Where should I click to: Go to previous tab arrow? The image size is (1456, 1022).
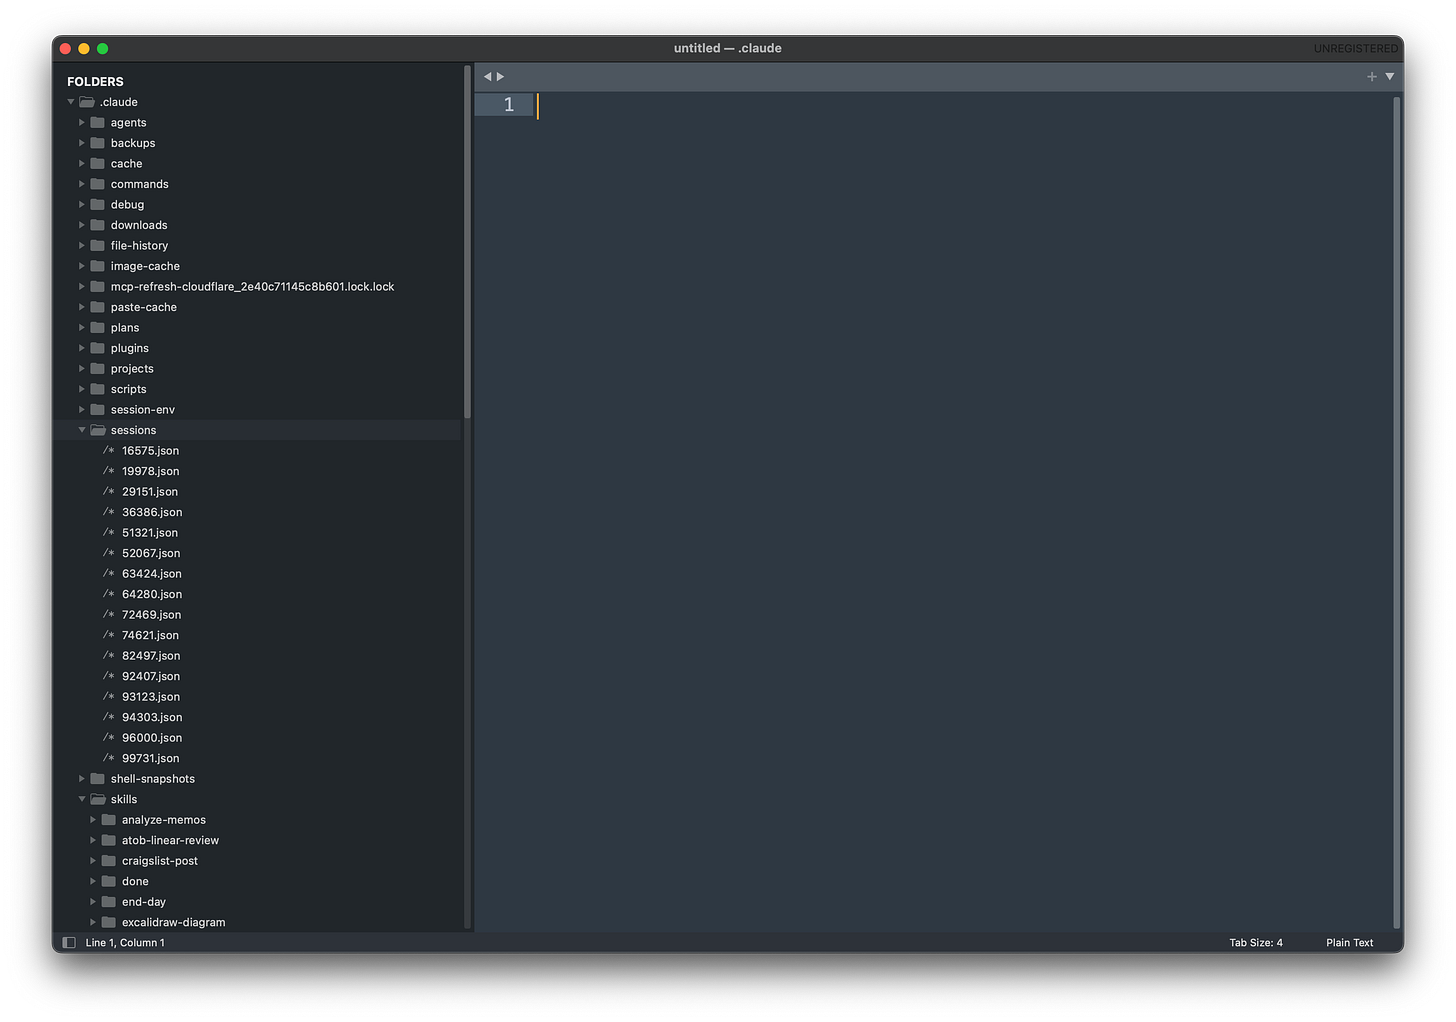[x=487, y=77]
